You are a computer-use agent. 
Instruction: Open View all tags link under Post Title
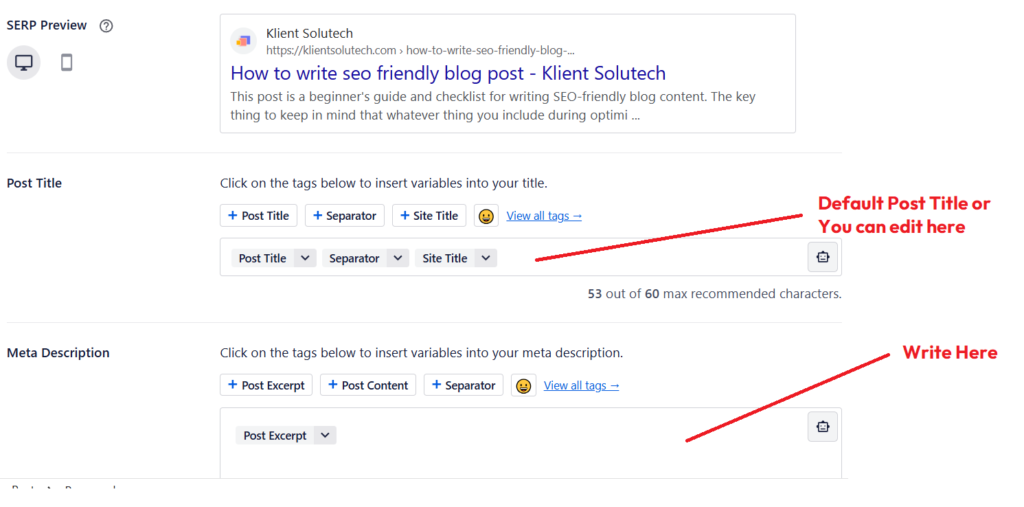pyautogui.click(x=544, y=216)
